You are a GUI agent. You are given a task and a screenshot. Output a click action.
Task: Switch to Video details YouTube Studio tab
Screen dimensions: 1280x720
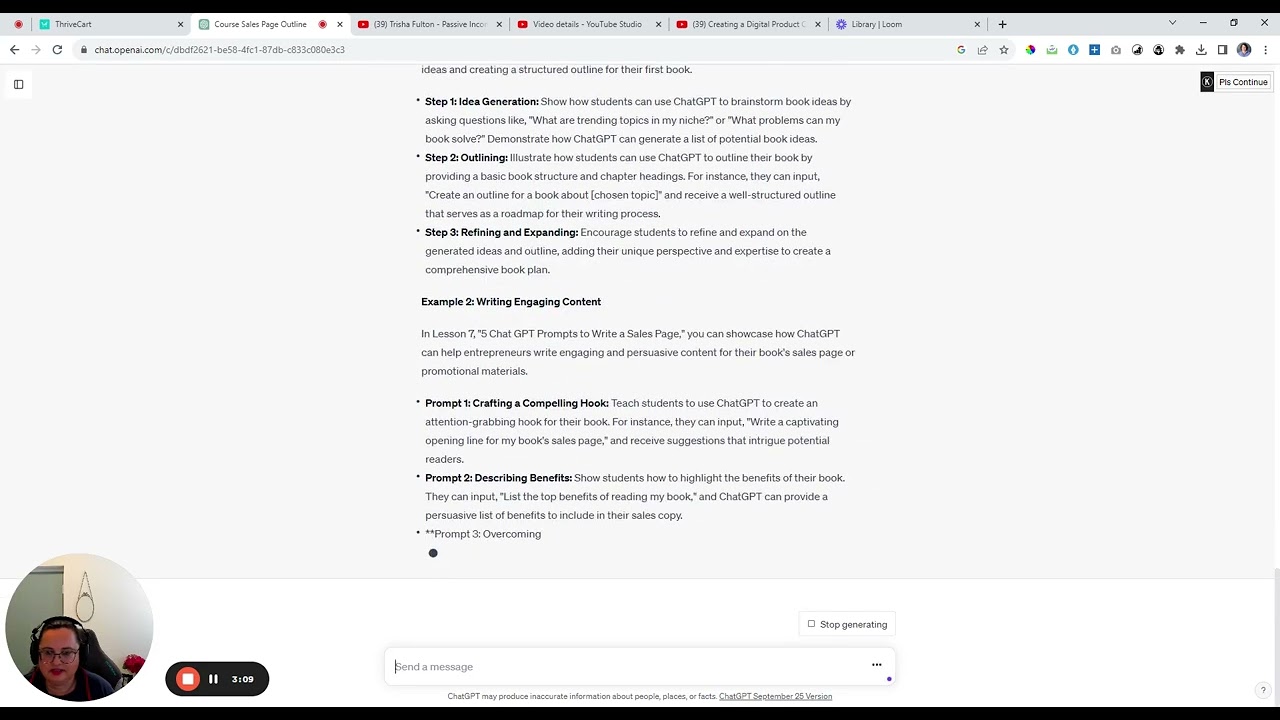click(x=587, y=24)
